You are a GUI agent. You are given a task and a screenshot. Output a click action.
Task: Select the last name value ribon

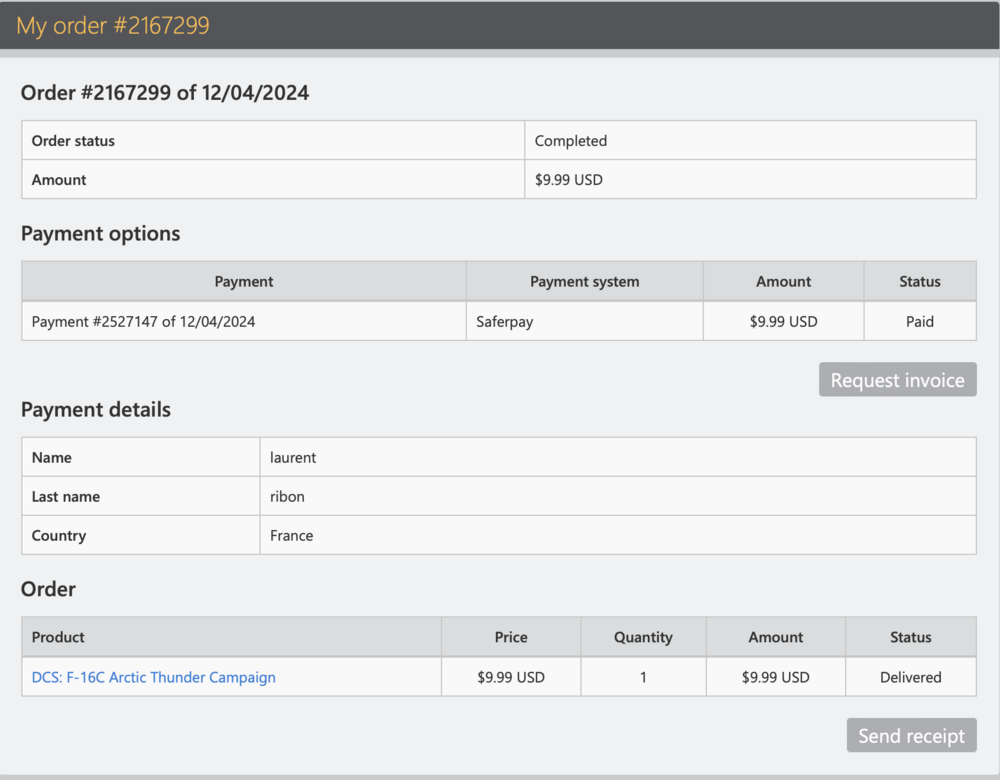point(287,496)
